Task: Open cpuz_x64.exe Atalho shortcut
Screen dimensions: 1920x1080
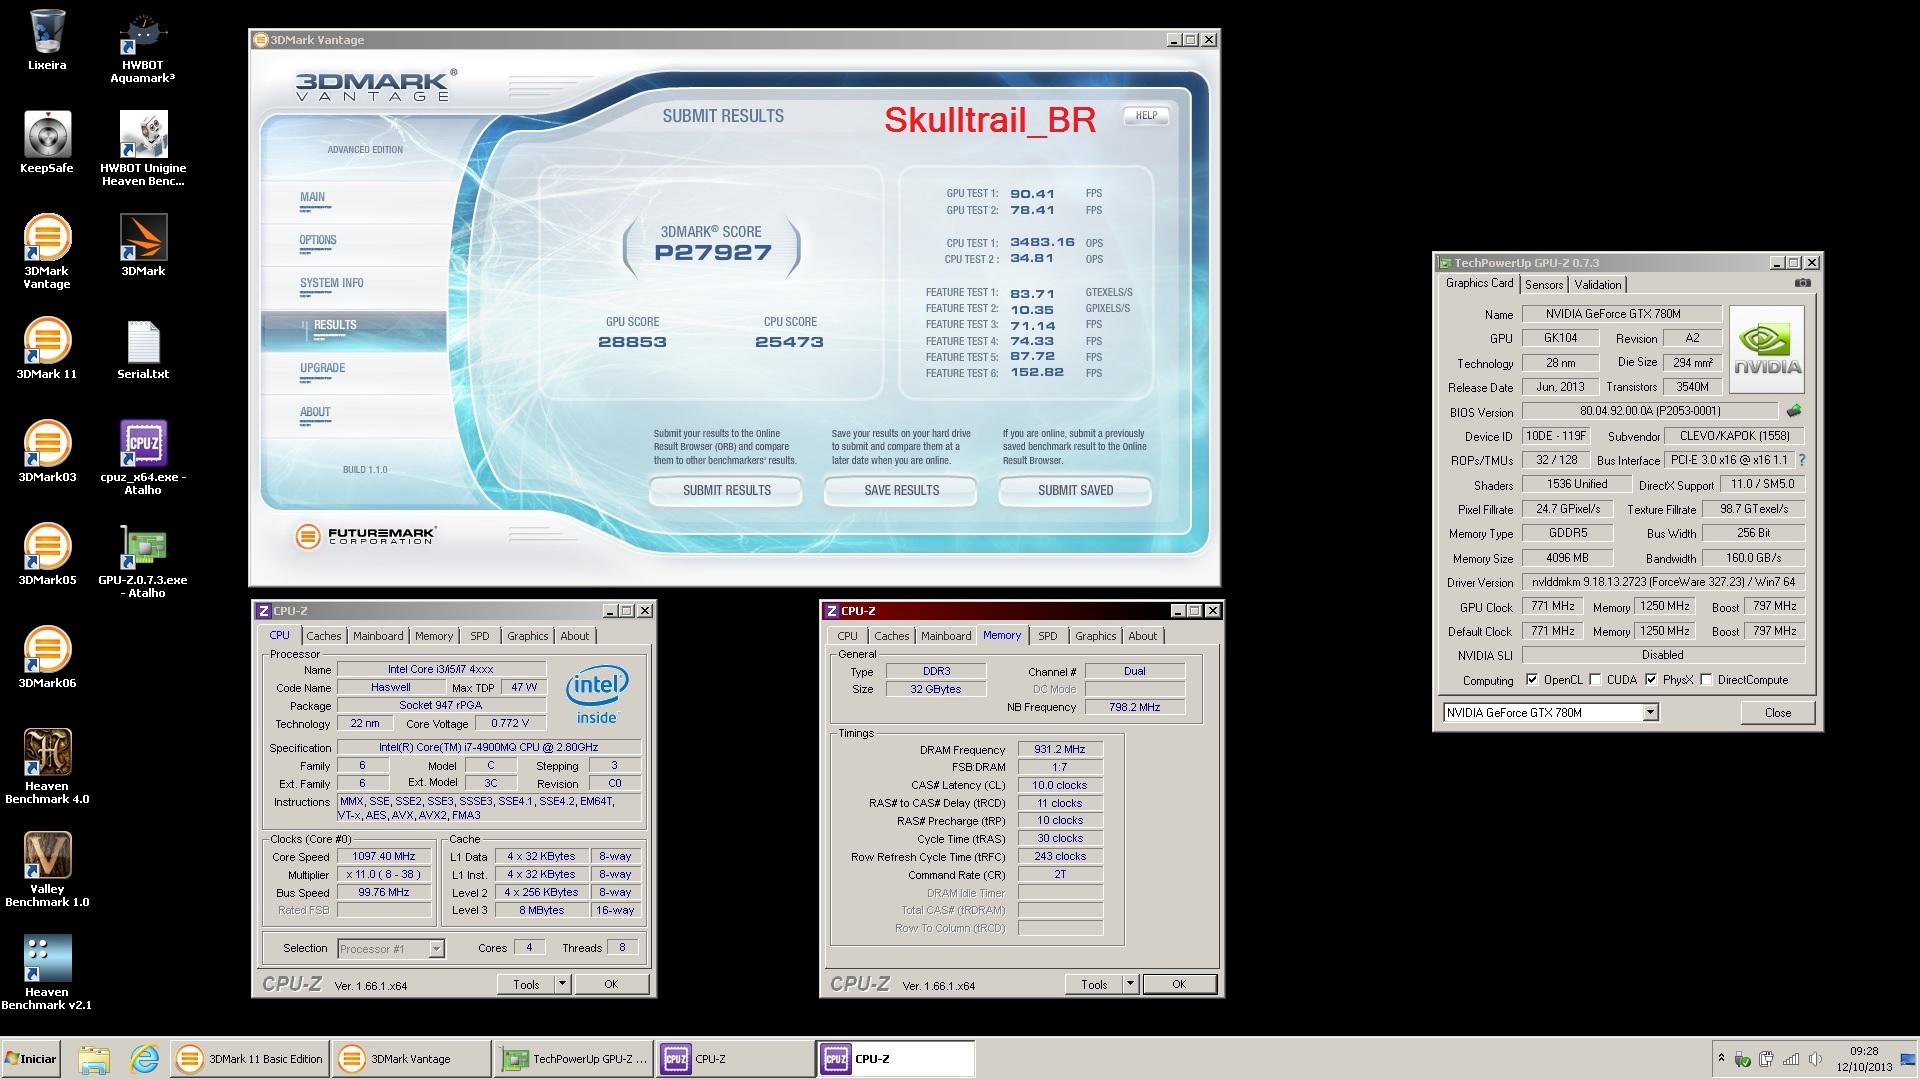Action: (143, 457)
